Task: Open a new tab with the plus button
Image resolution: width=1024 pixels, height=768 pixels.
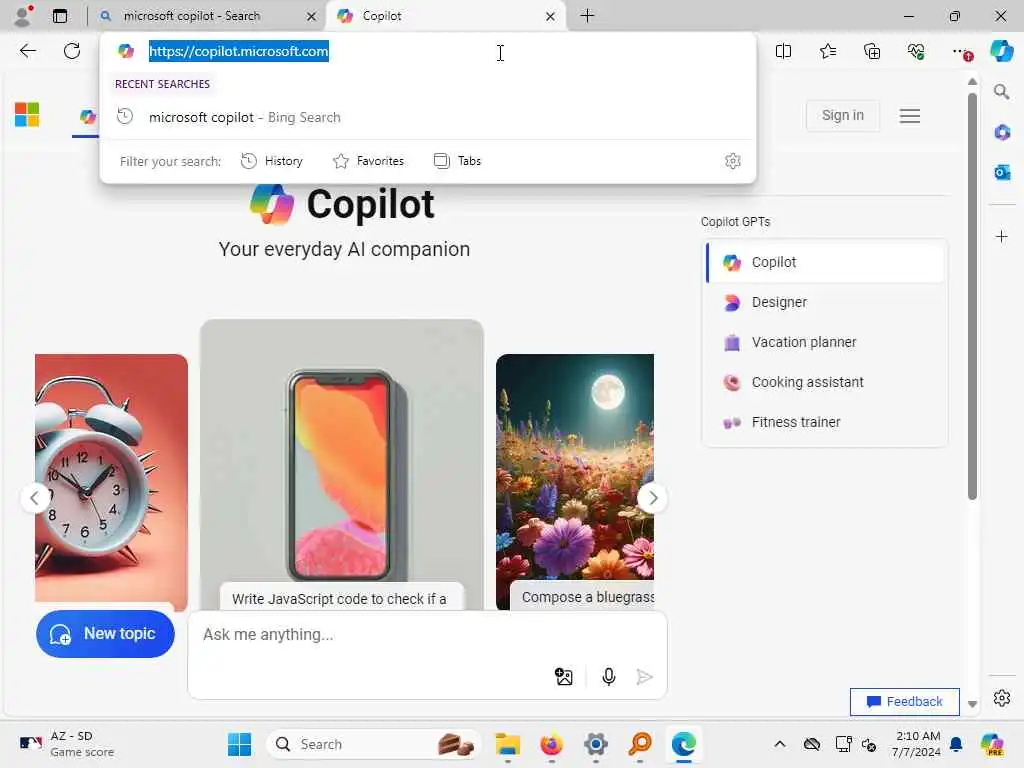Action: (x=587, y=16)
